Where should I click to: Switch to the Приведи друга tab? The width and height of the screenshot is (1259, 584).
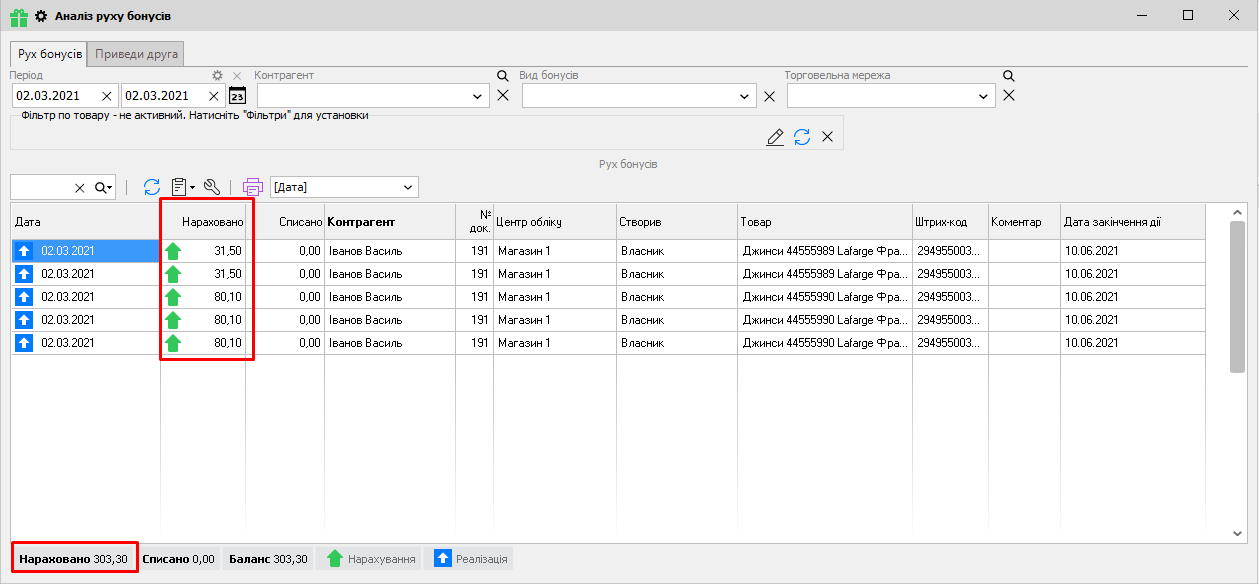point(137,54)
